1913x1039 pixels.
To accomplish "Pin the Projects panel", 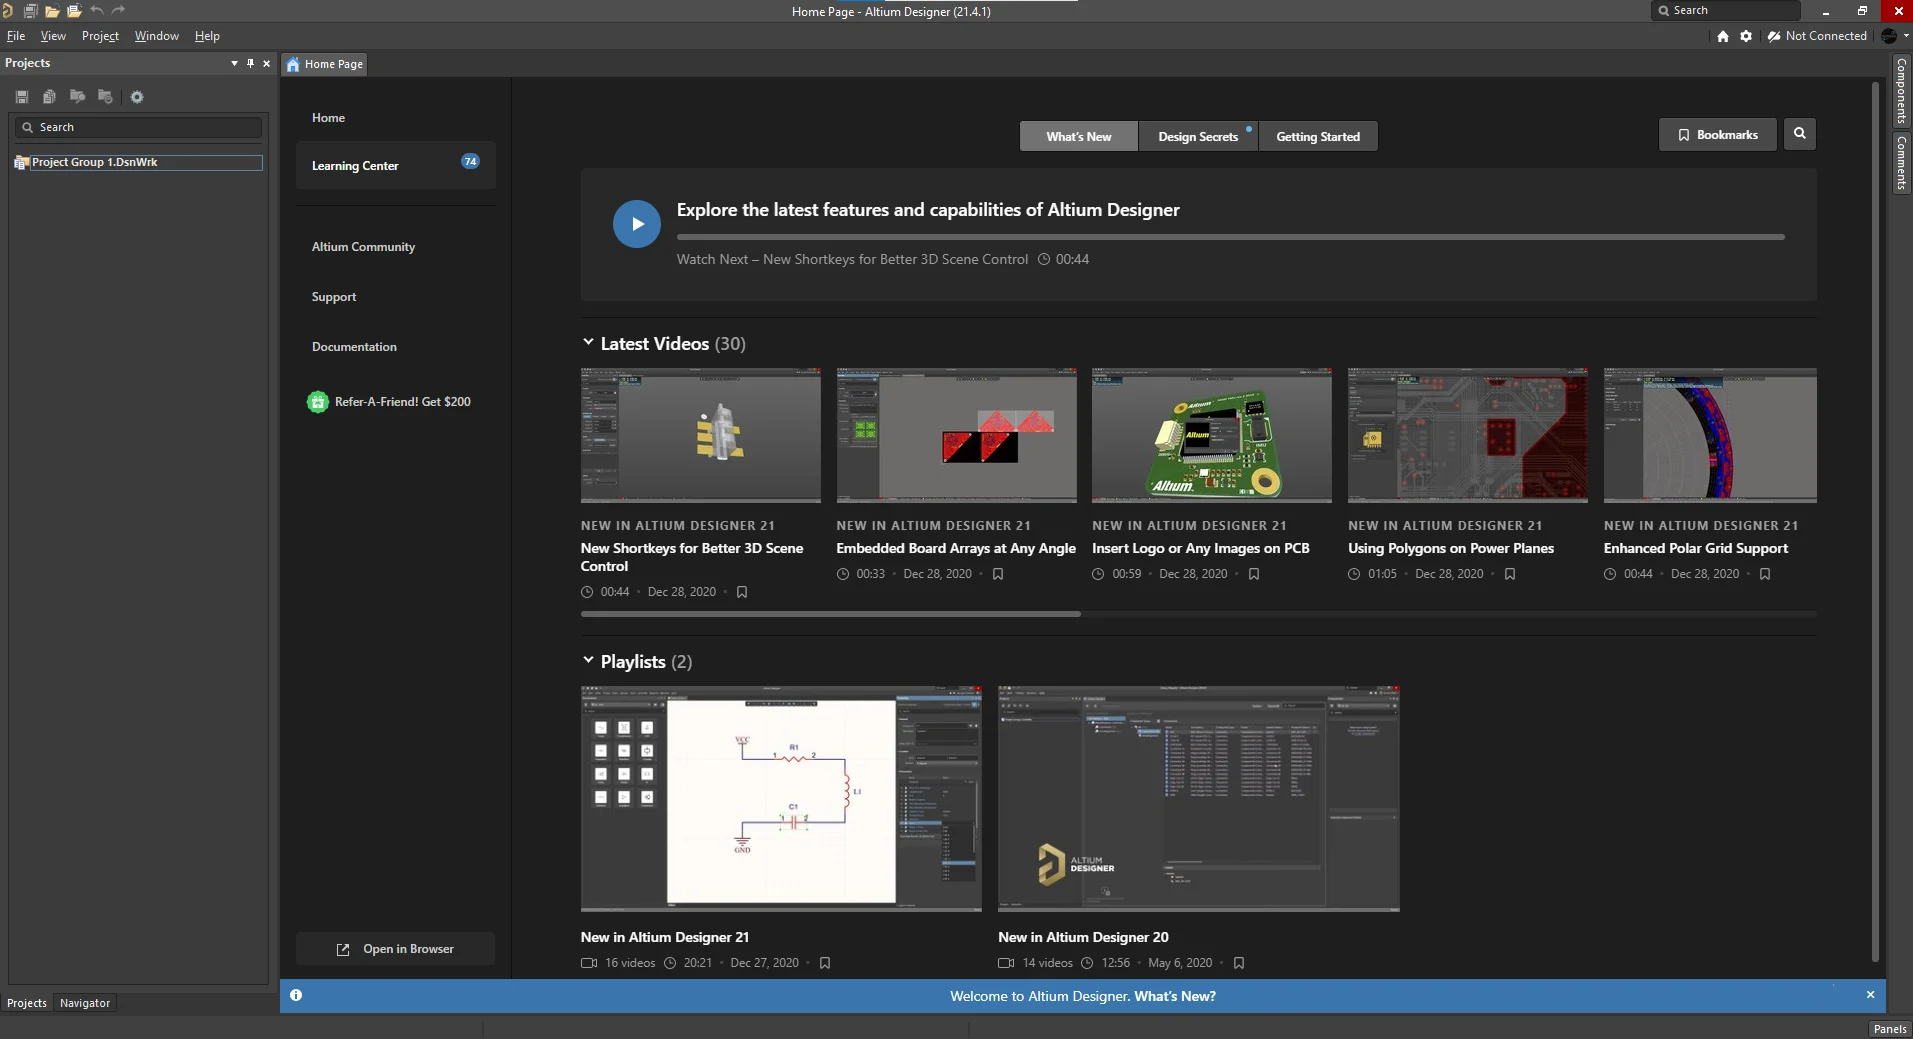I will click(x=250, y=63).
